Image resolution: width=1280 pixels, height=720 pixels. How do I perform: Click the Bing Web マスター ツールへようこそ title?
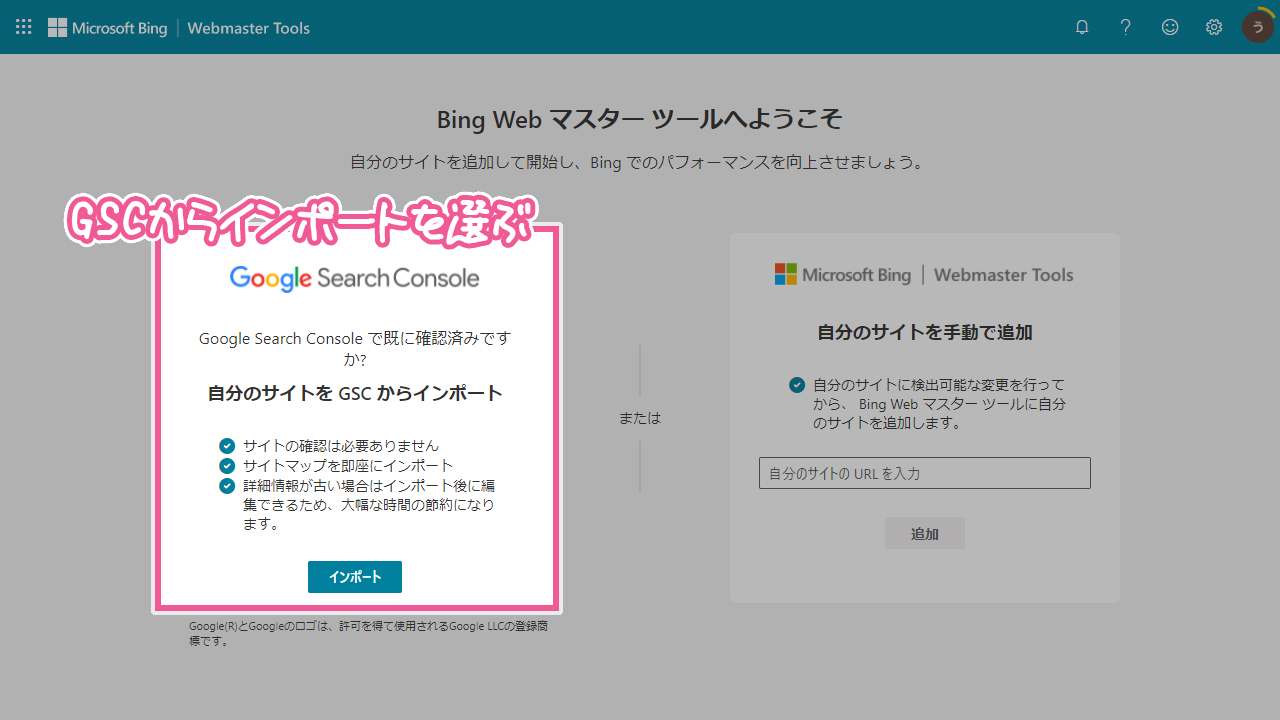(640, 120)
